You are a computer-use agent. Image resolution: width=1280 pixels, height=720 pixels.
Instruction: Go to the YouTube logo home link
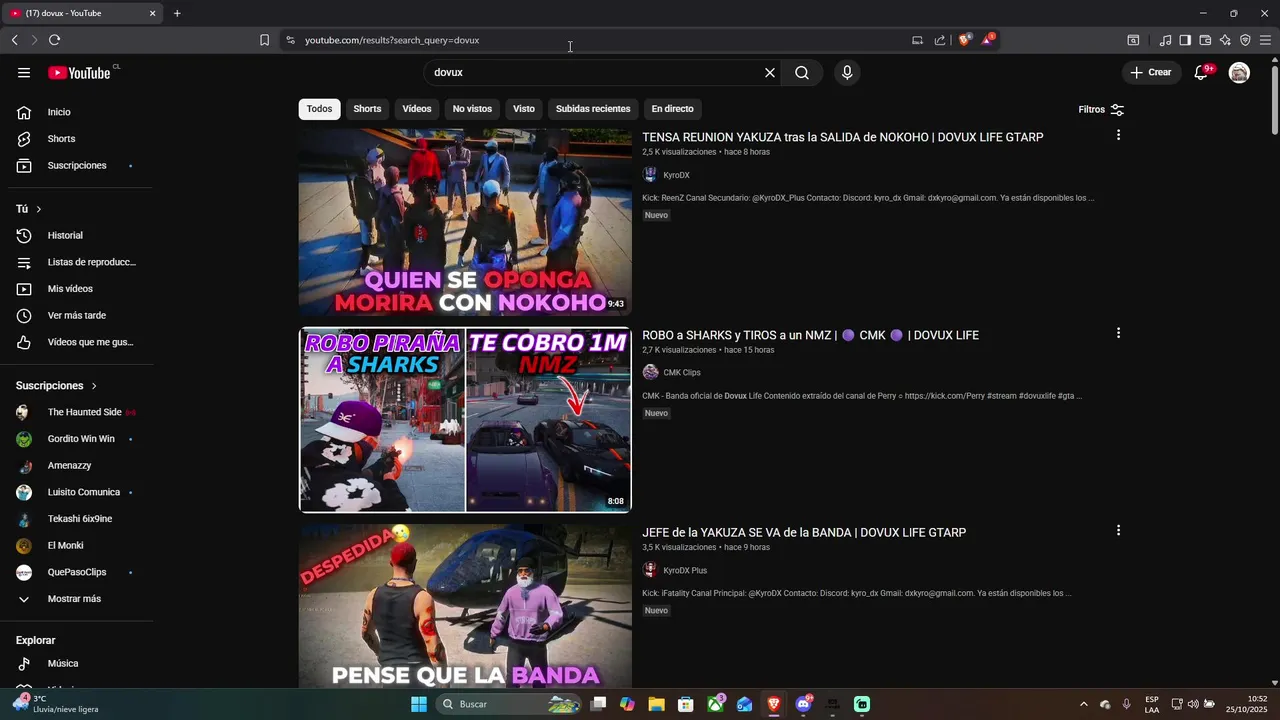click(79, 72)
